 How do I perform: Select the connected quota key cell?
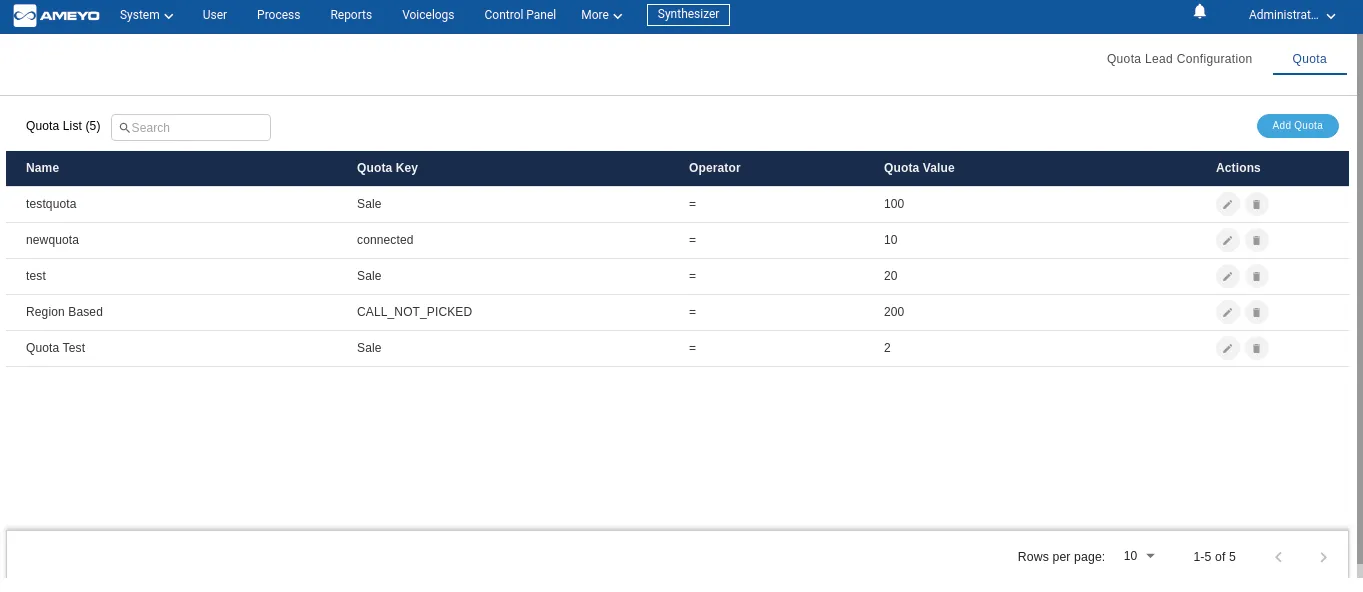pyautogui.click(x=385, y=240)
